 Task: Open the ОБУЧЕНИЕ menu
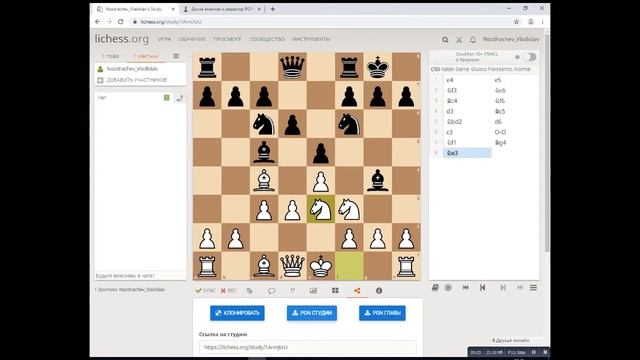192,39
